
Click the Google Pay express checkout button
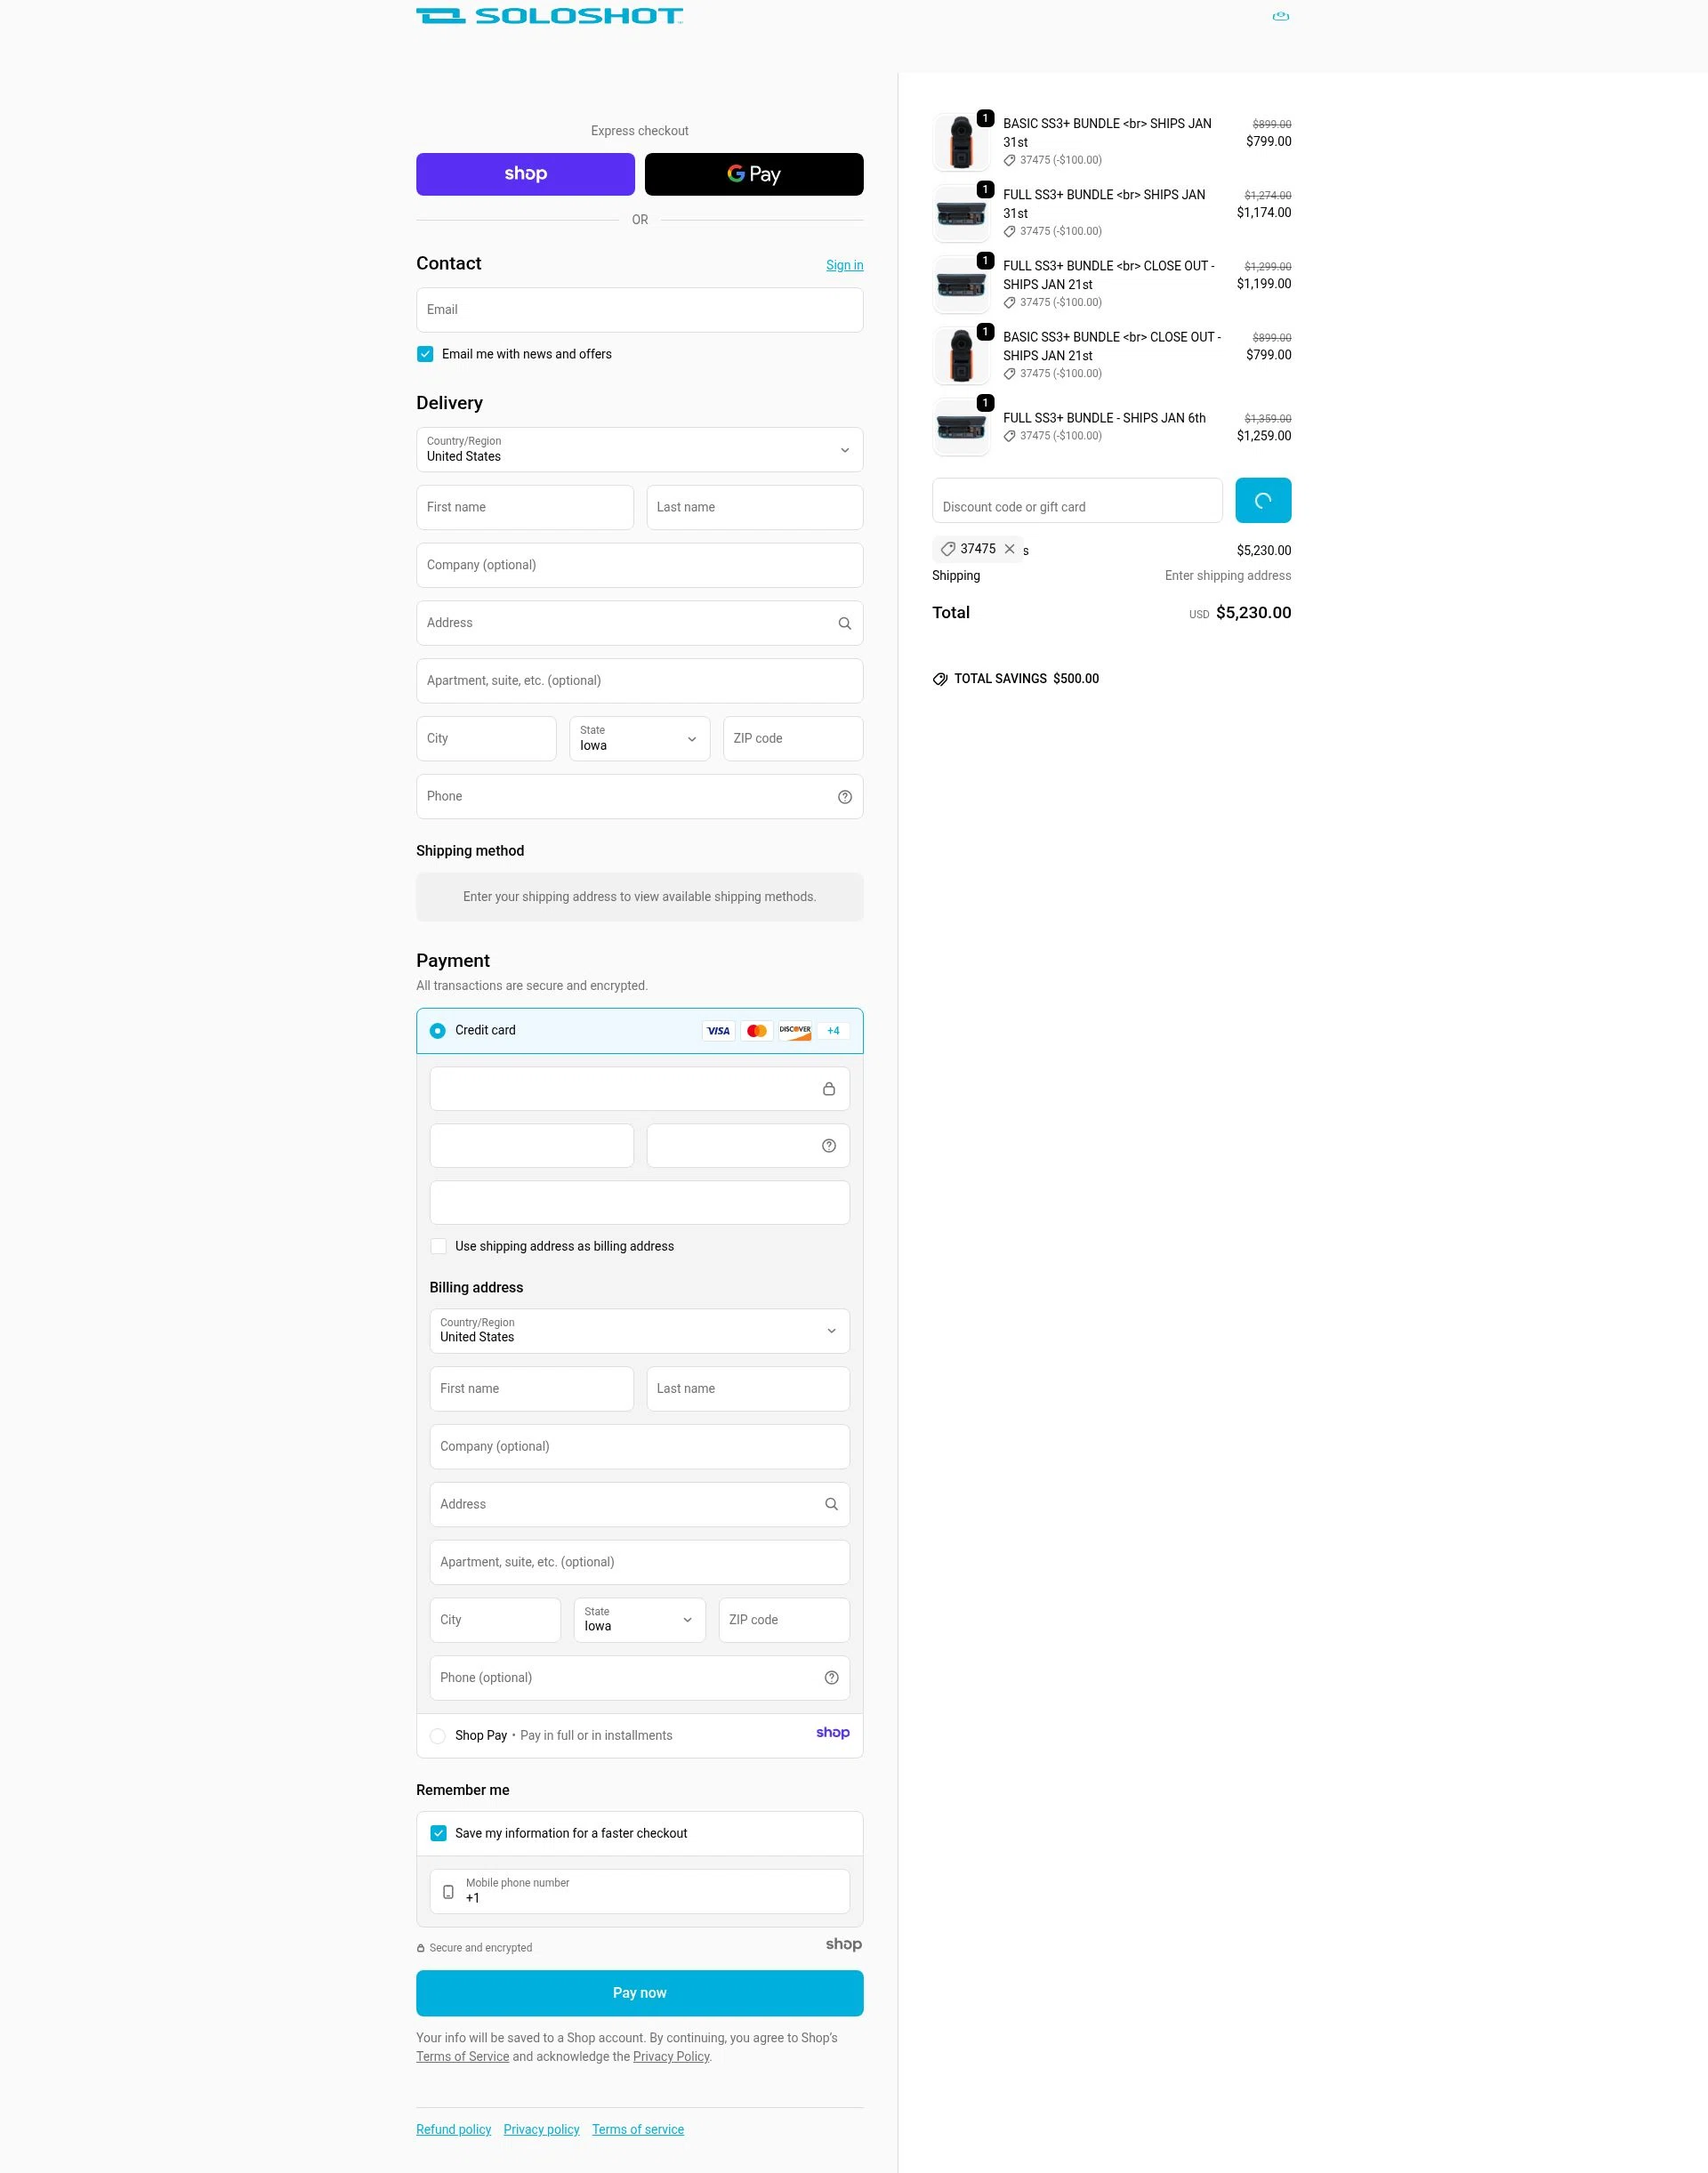pos(754,173)
